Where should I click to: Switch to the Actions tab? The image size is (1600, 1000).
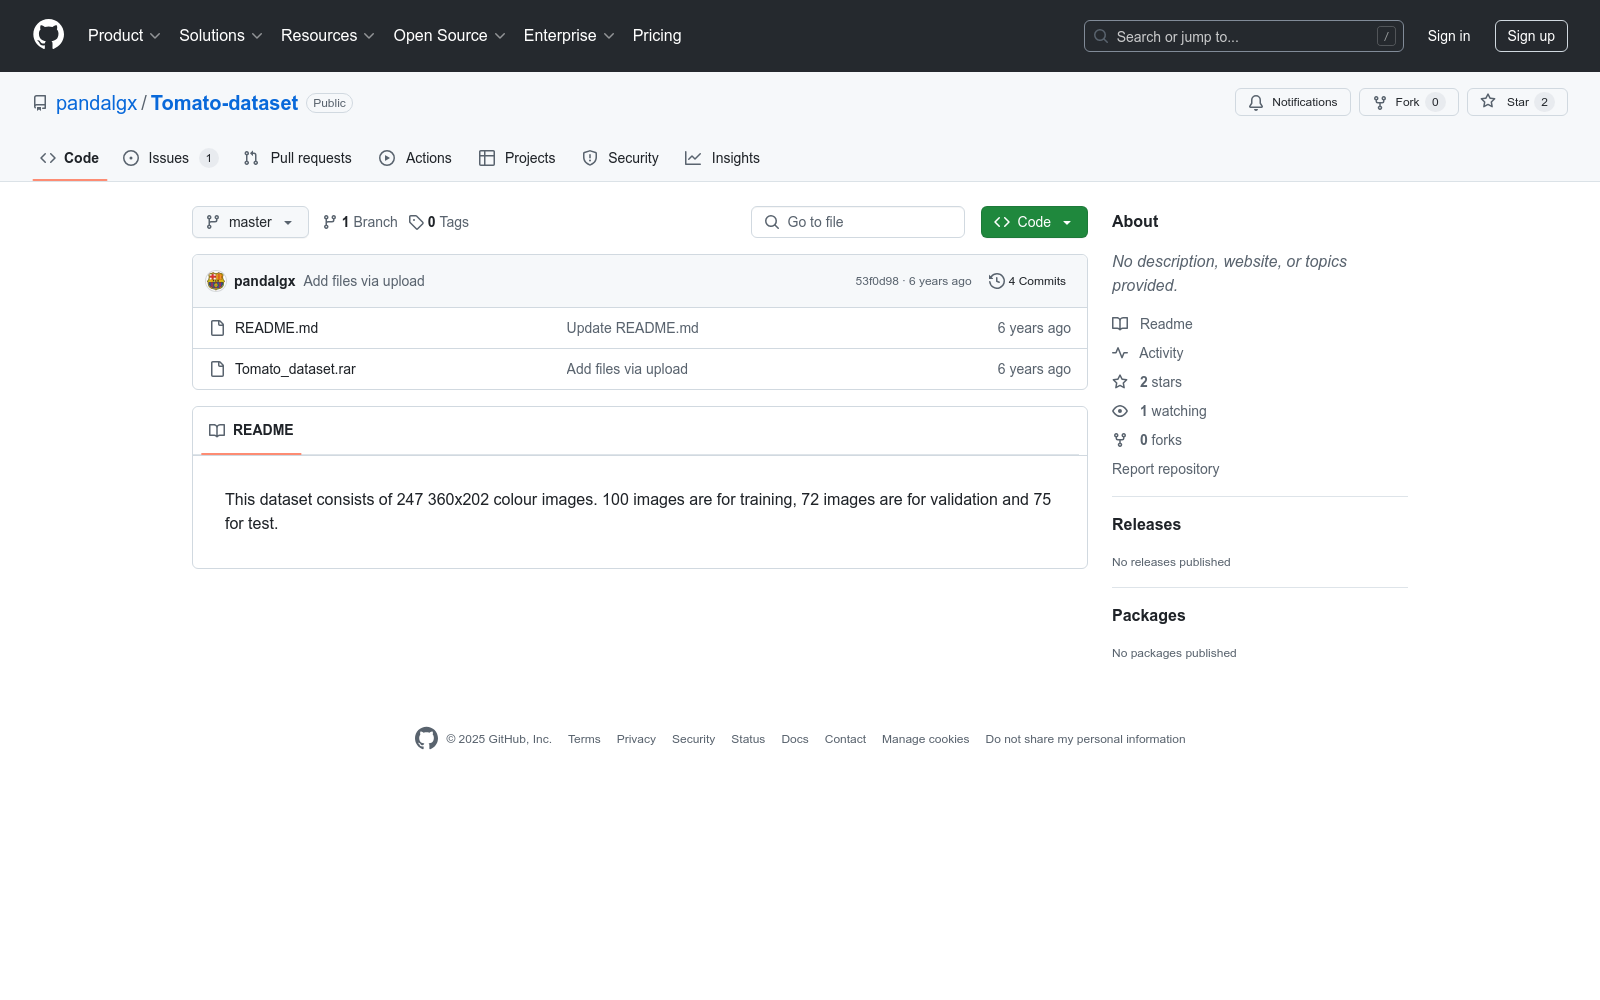point(415,158)
